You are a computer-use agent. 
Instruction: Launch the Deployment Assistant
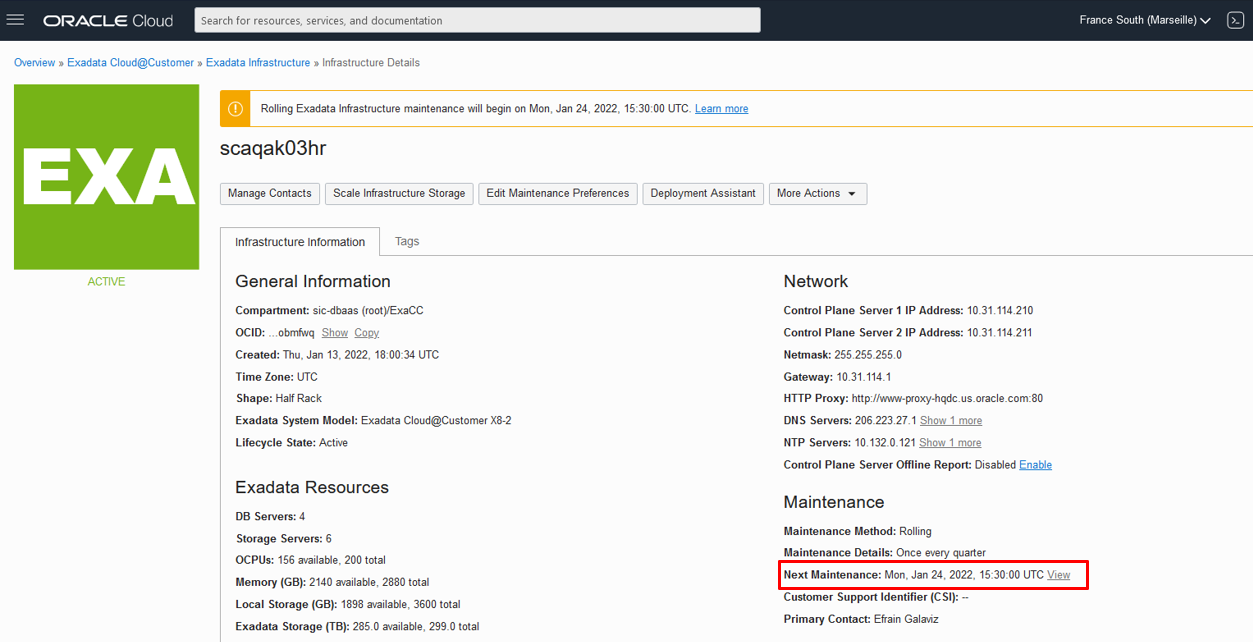[x=703, y=193]
